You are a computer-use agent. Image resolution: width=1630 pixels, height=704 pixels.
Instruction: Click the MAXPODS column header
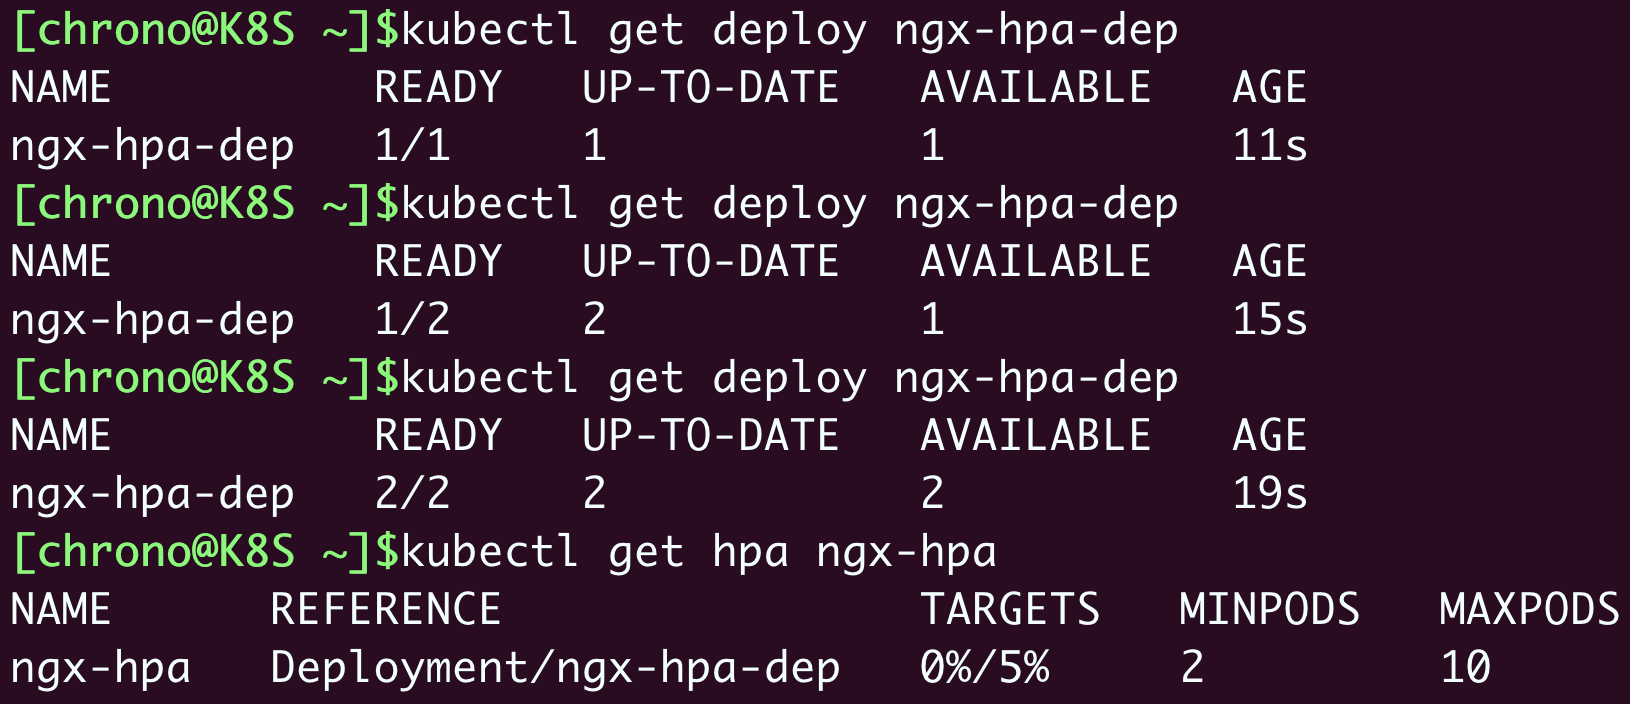(1528, 610)
